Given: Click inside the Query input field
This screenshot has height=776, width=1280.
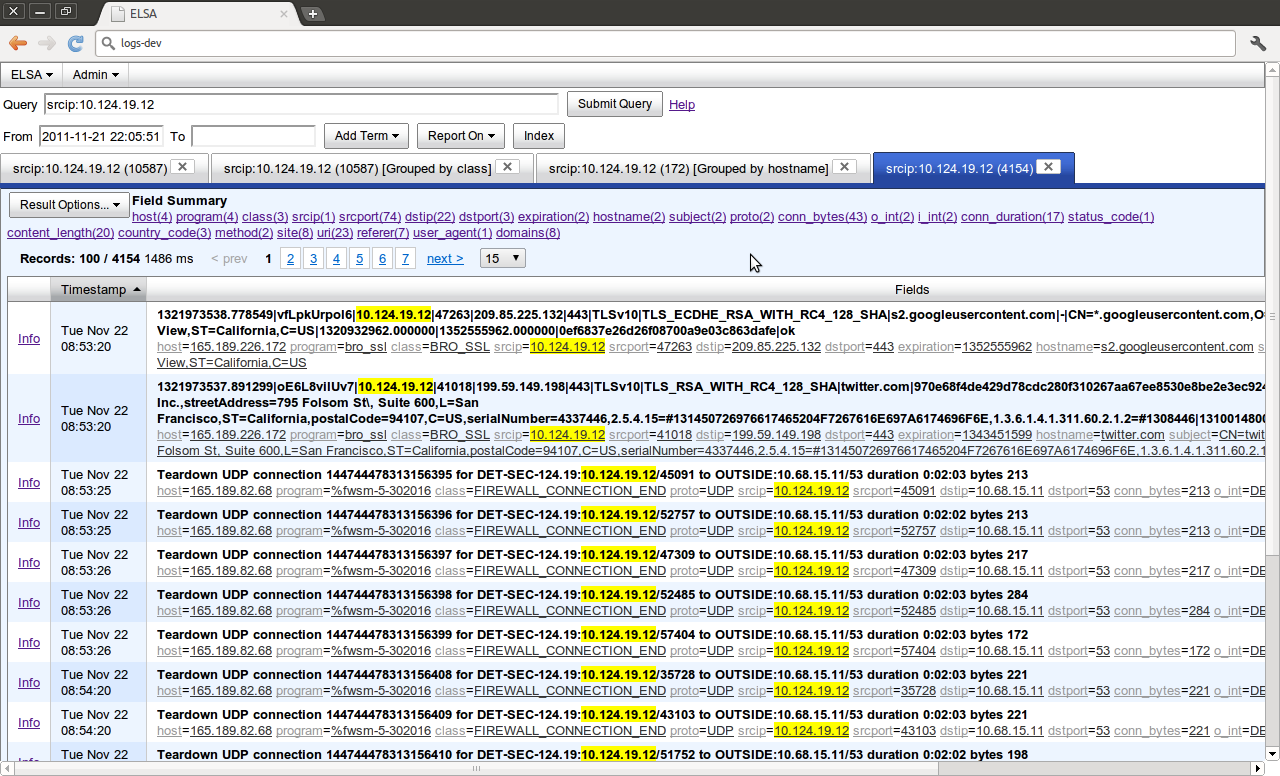Looking at the screenshot, I should (301, 104).
